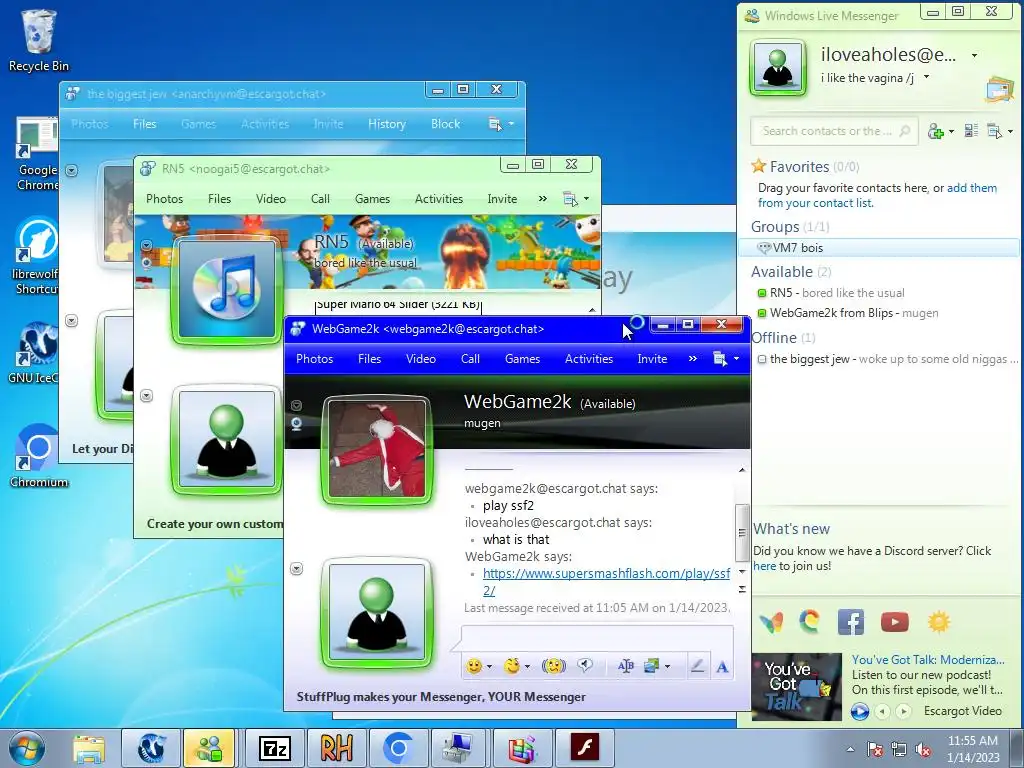This screenshot has width=1024, height=768.
Task: Open Resource Hacker RH on taskbar
Action: 337,748
